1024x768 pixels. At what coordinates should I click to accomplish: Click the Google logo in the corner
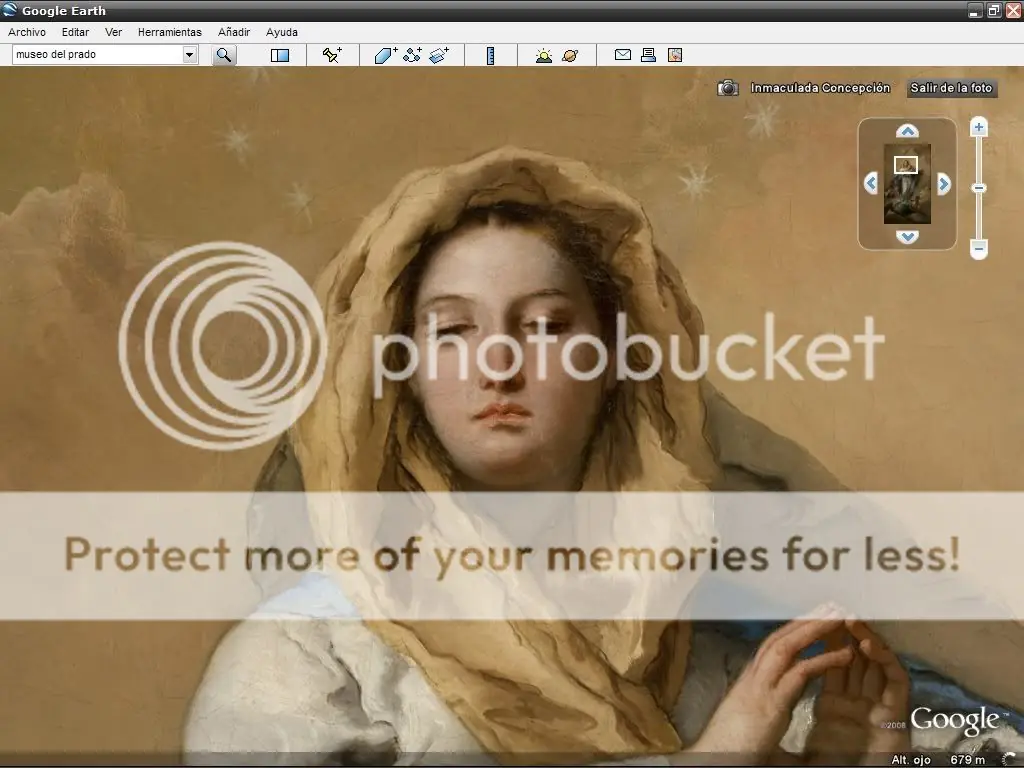click(x=954, y=721)
